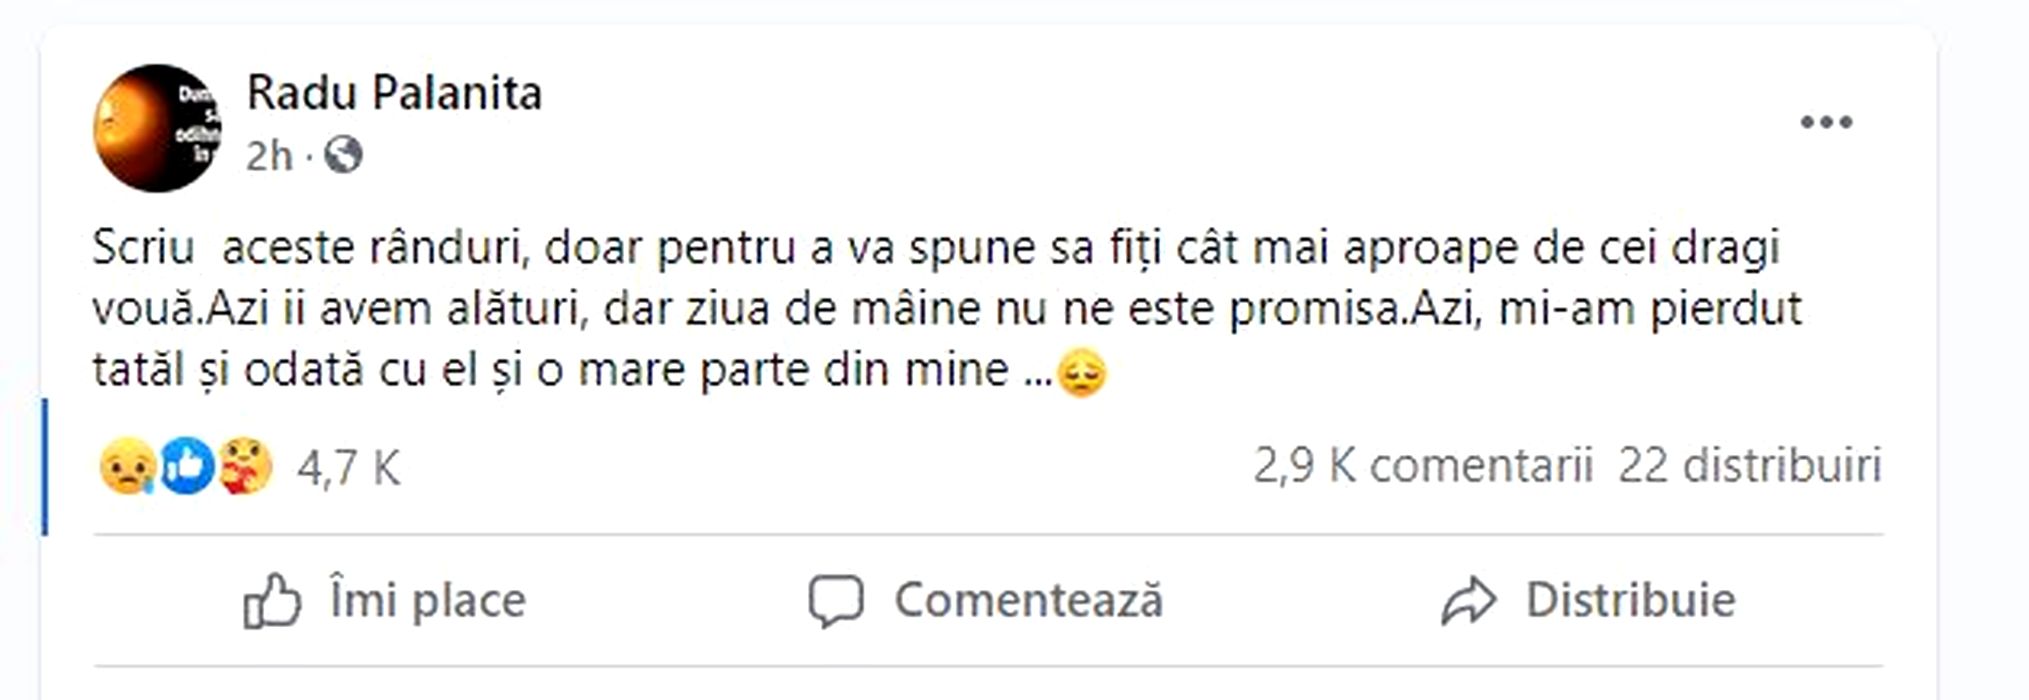Click the blue thumbs-up reaction icon
This screenshot has width=2029, height=700.
pos(187,467)
